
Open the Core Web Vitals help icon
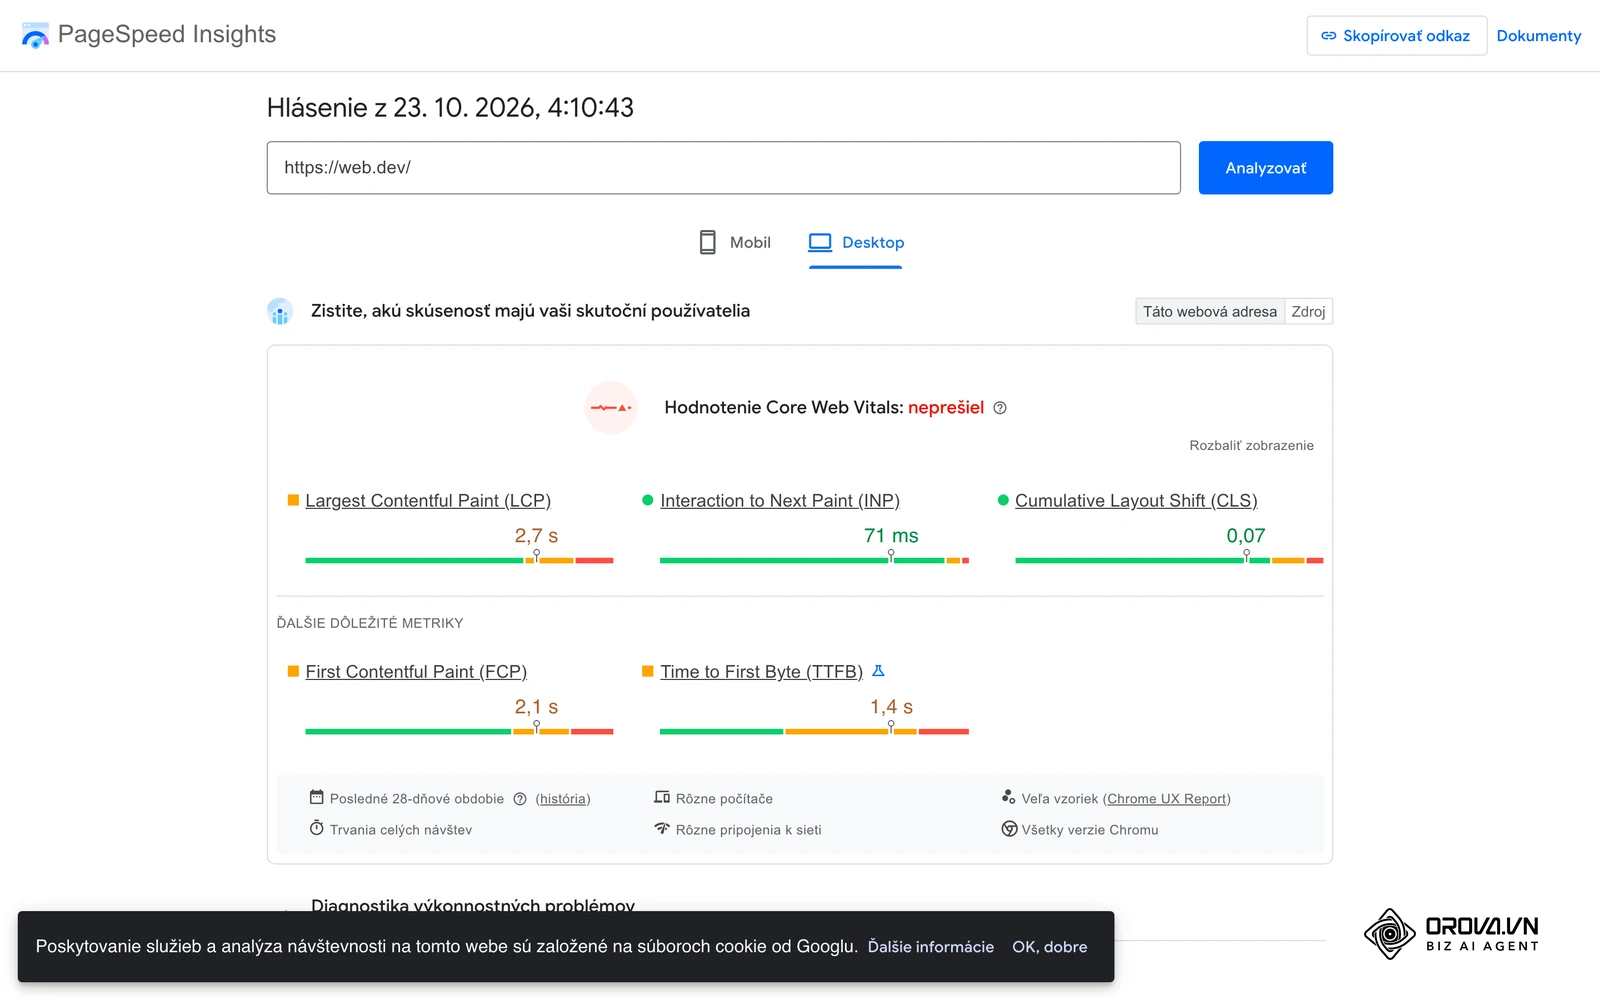tap(1000, 408)
